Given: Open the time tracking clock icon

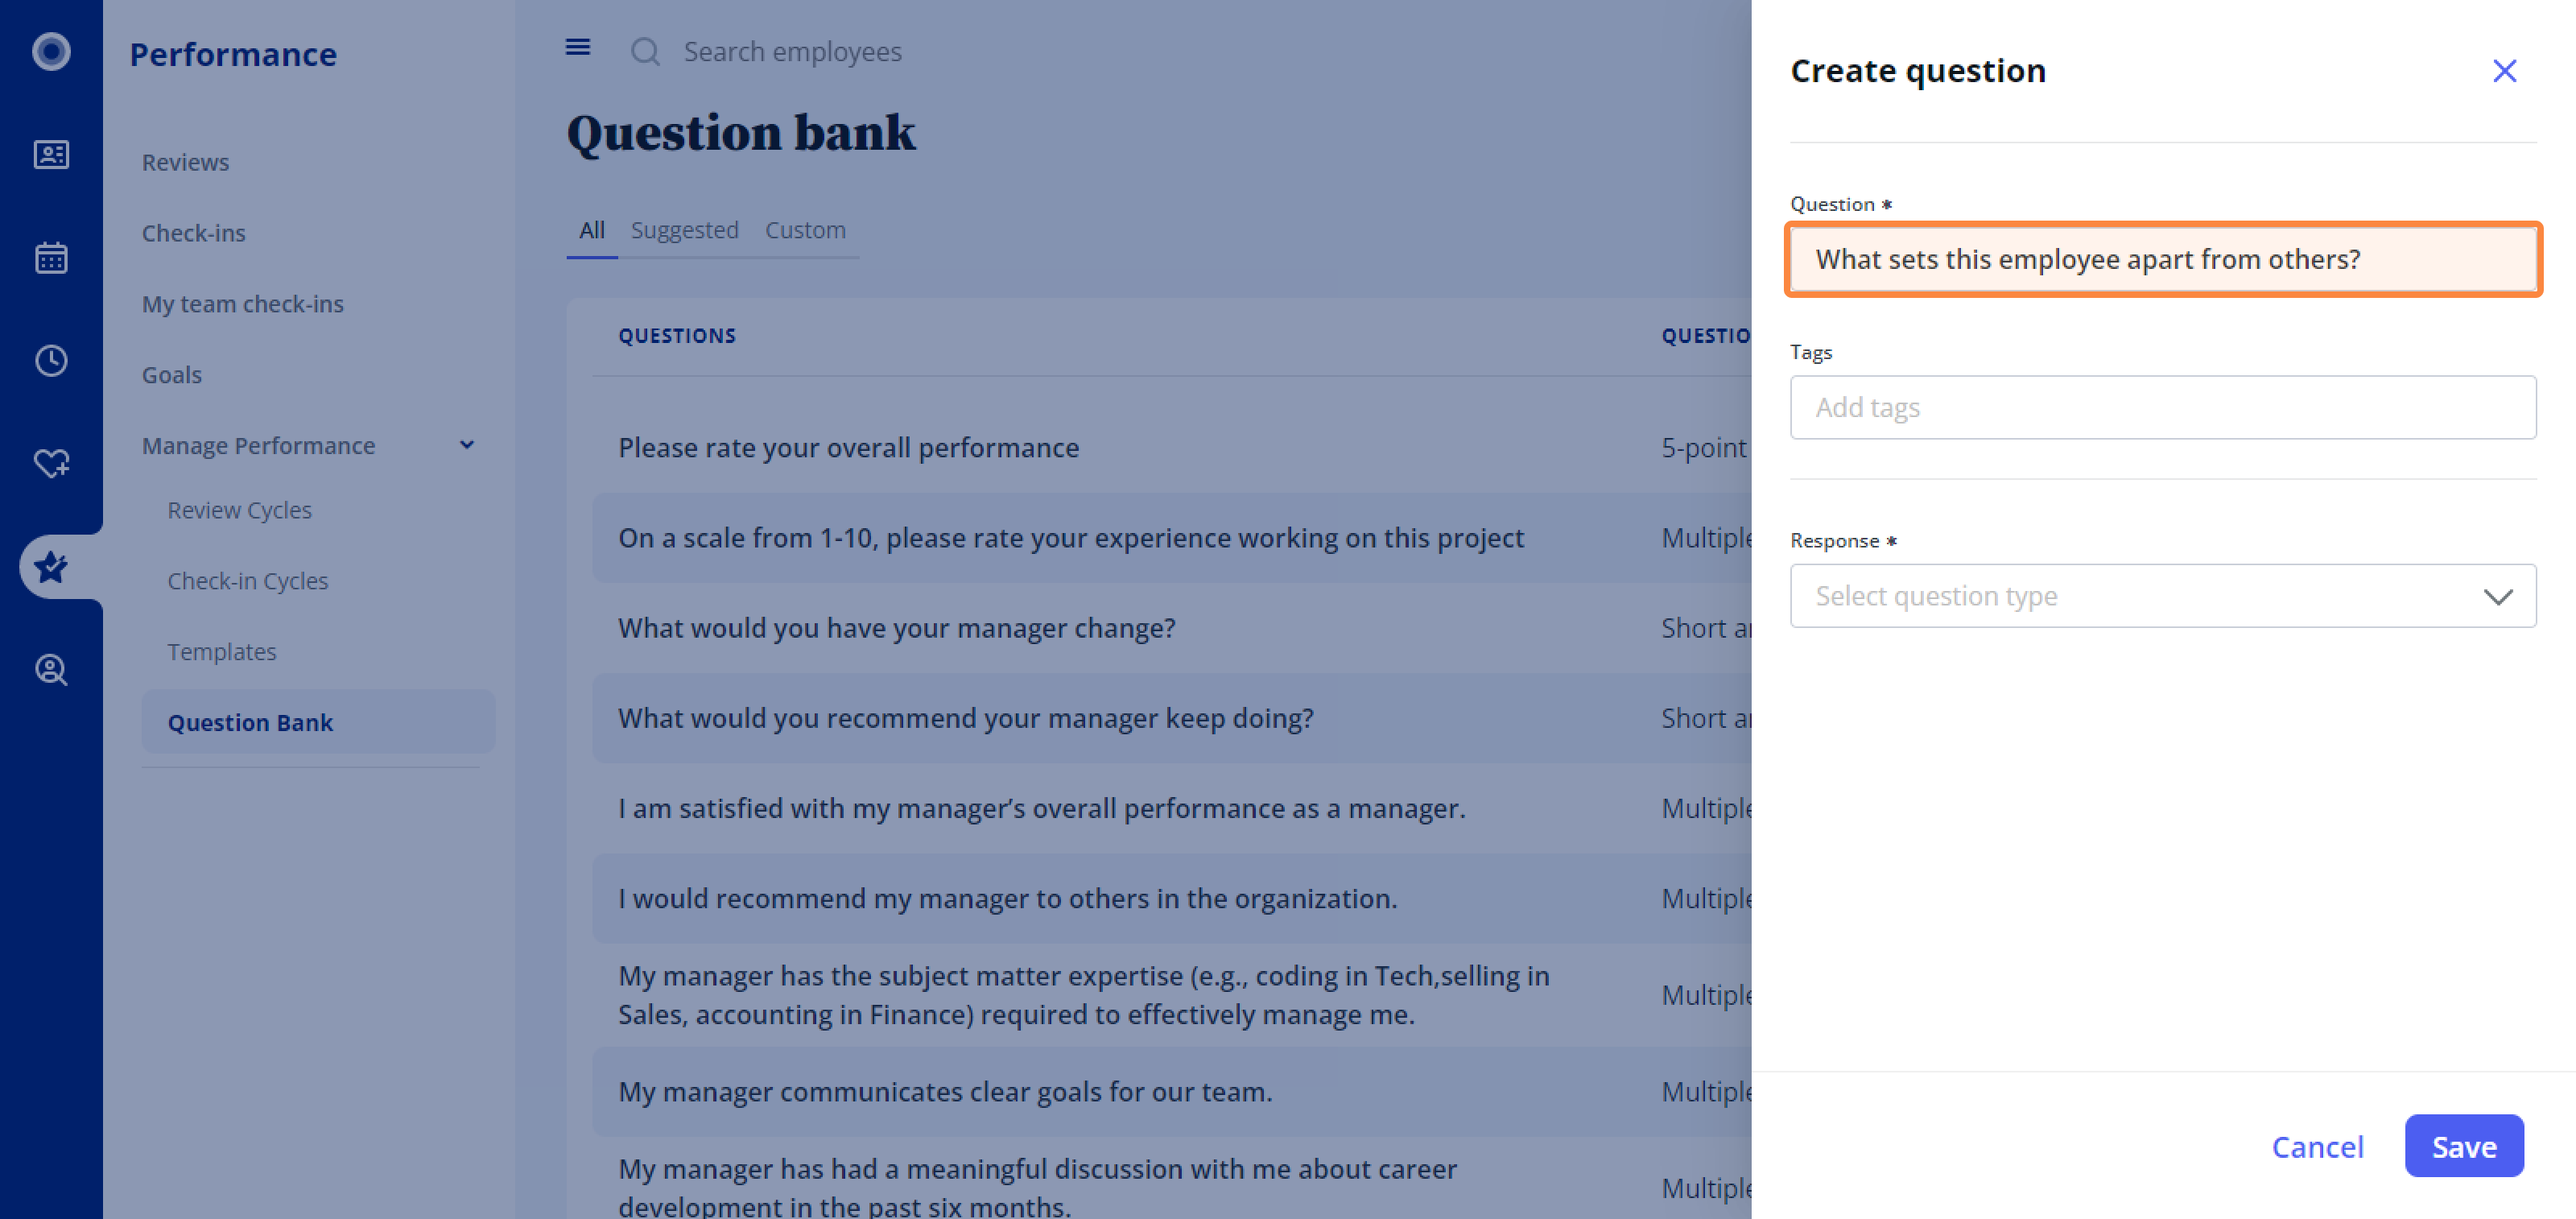Looking at the screenshot, I should click(51, 361).
